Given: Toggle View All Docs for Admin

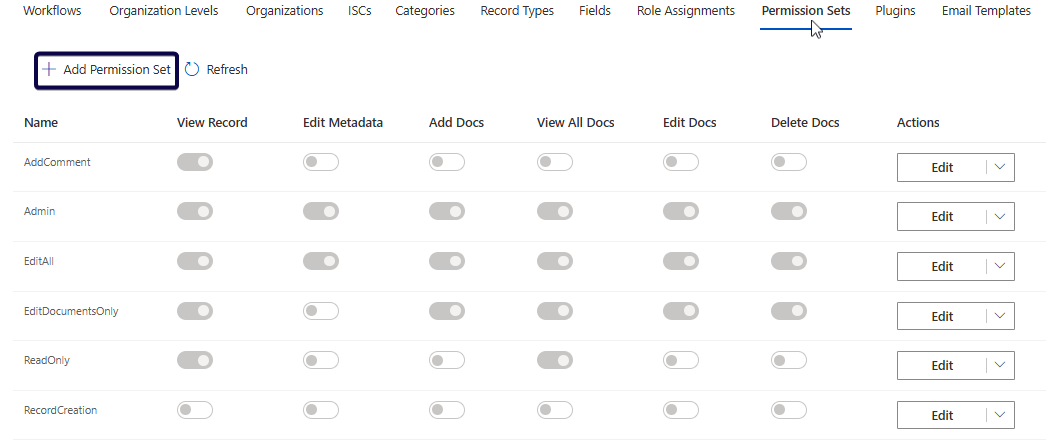Looking at the screenshot, I should (x=555, y=211).
